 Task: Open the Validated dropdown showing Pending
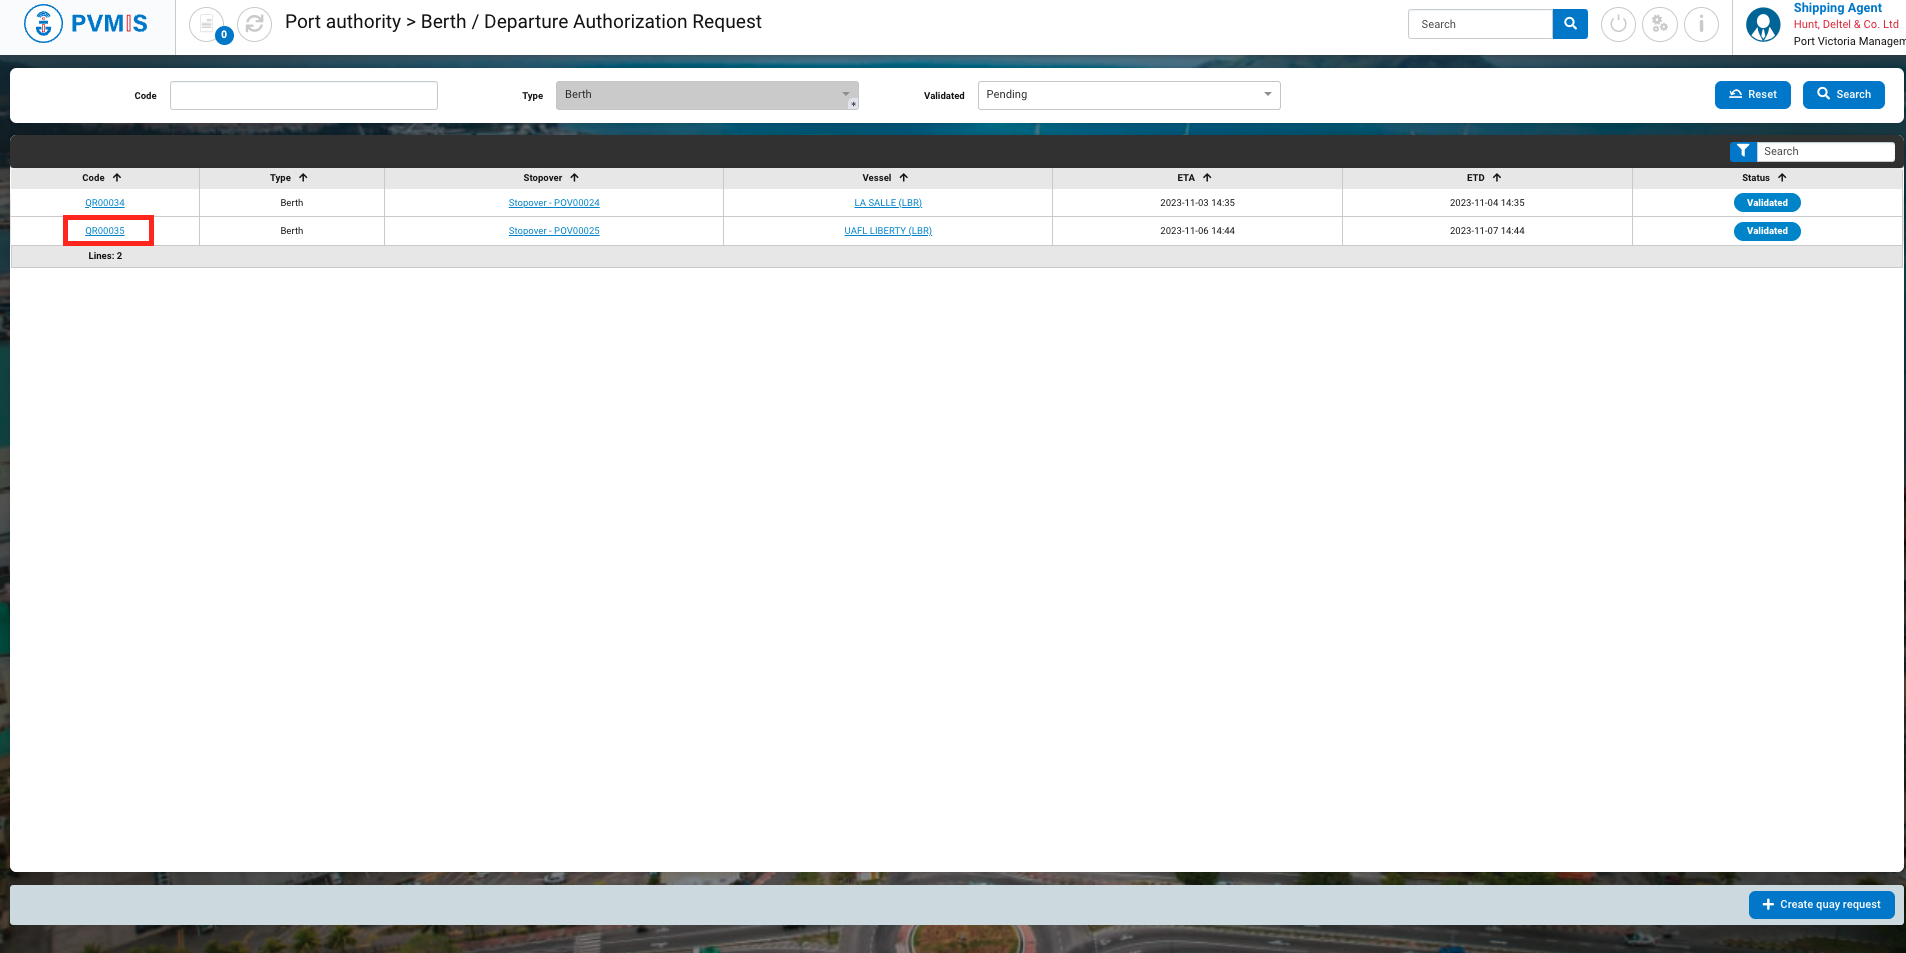1128,95
